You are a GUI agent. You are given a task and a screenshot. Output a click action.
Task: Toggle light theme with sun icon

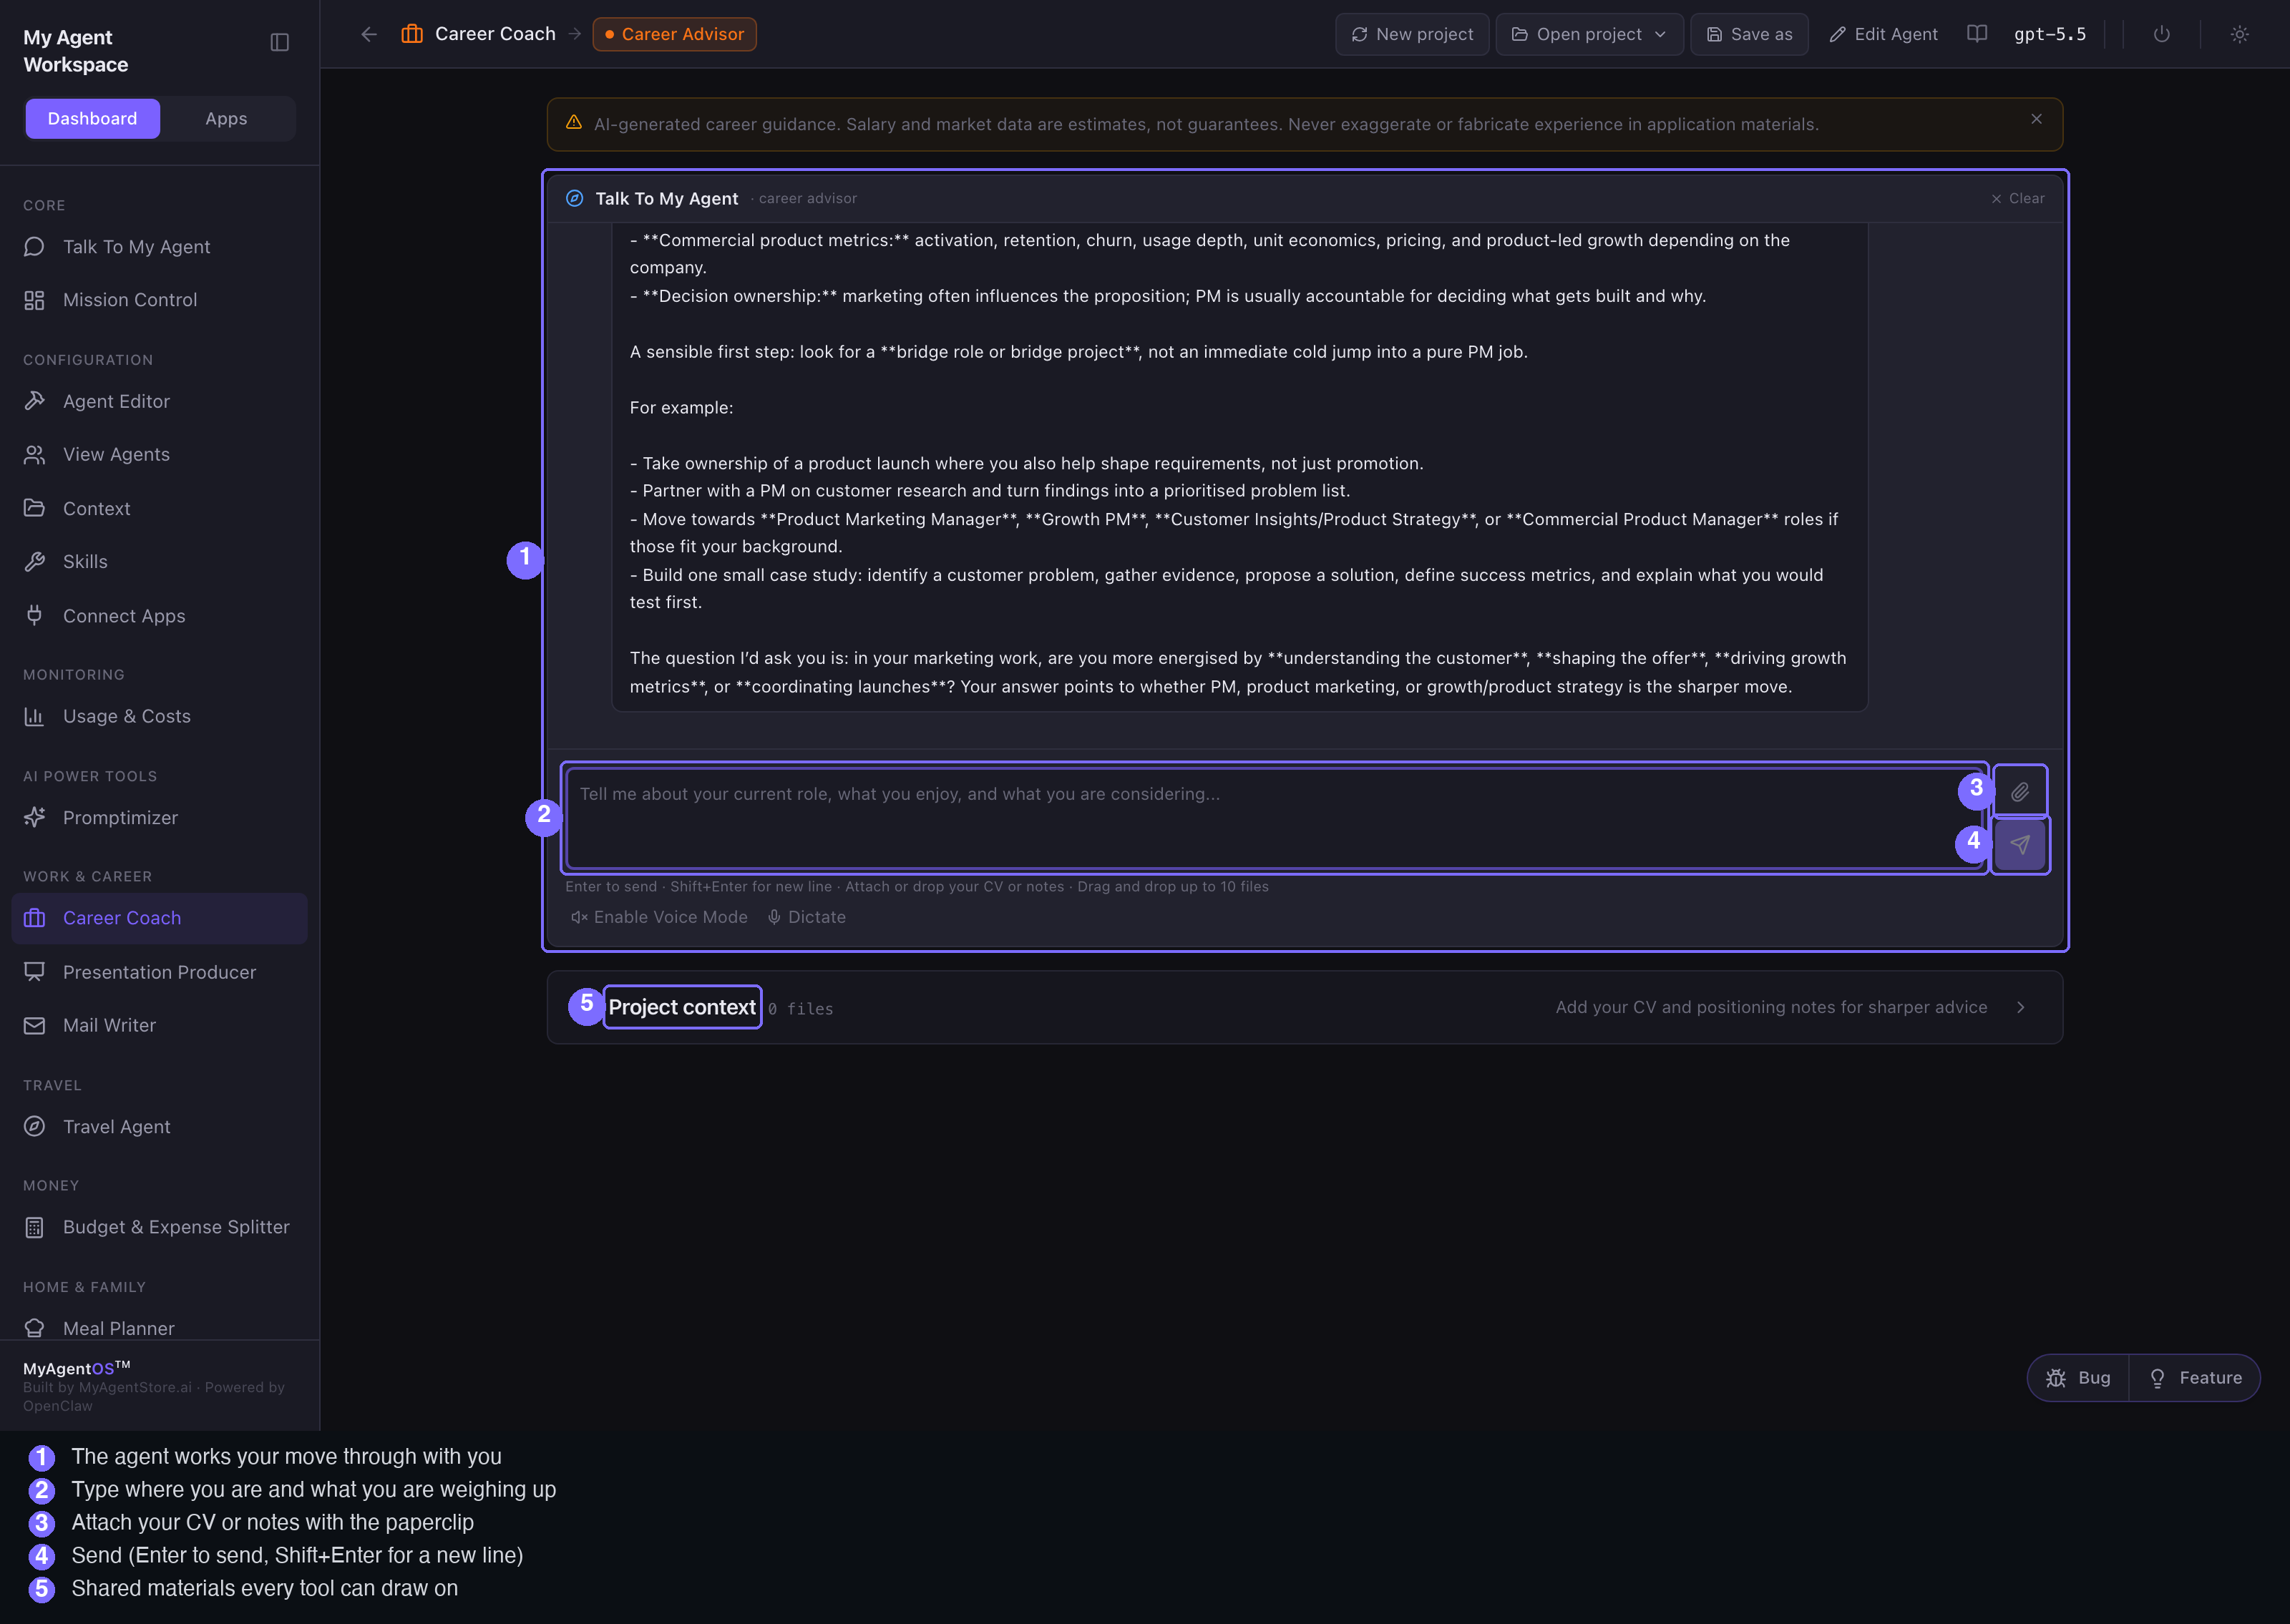pos(2240,34)
